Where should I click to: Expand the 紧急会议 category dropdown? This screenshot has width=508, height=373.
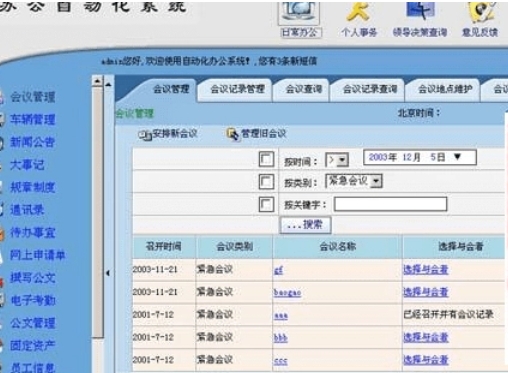pyautogui.click(x=376, y=181)
